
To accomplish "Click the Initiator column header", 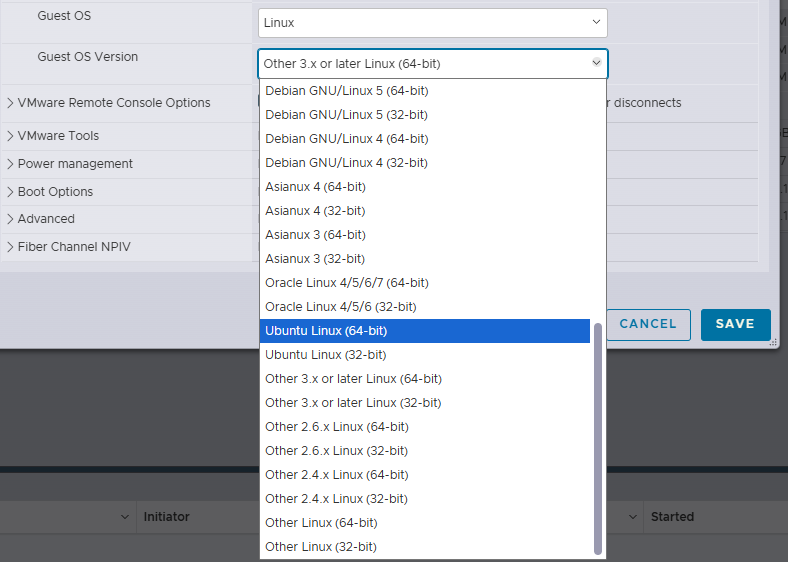I will [166, 517].
